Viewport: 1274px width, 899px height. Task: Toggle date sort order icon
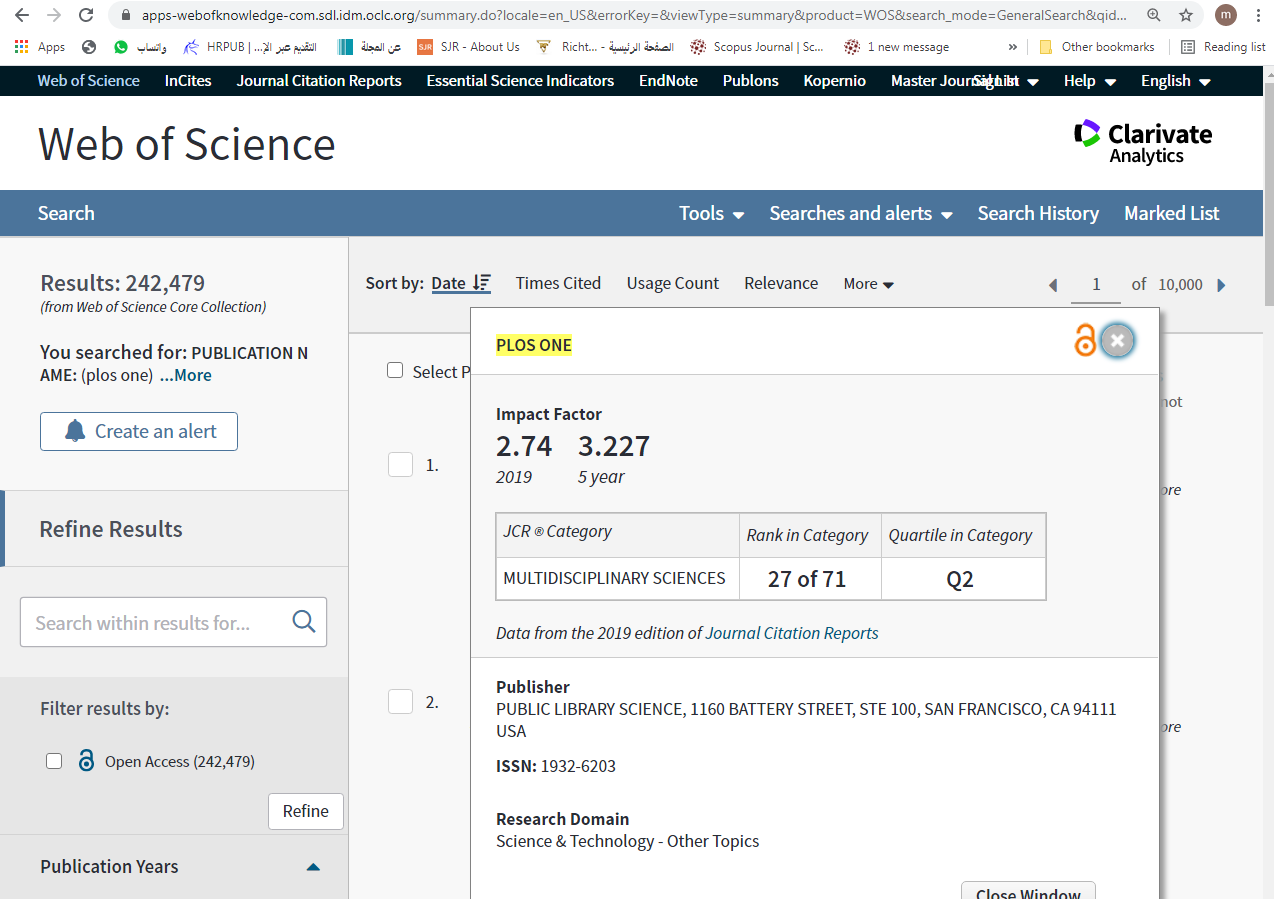[482, 283]
